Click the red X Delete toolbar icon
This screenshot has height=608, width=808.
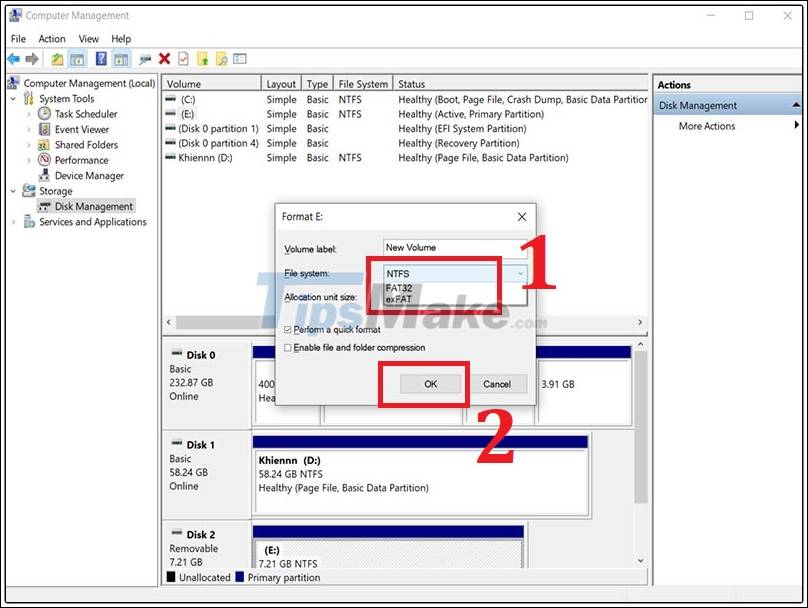[164, 59]
